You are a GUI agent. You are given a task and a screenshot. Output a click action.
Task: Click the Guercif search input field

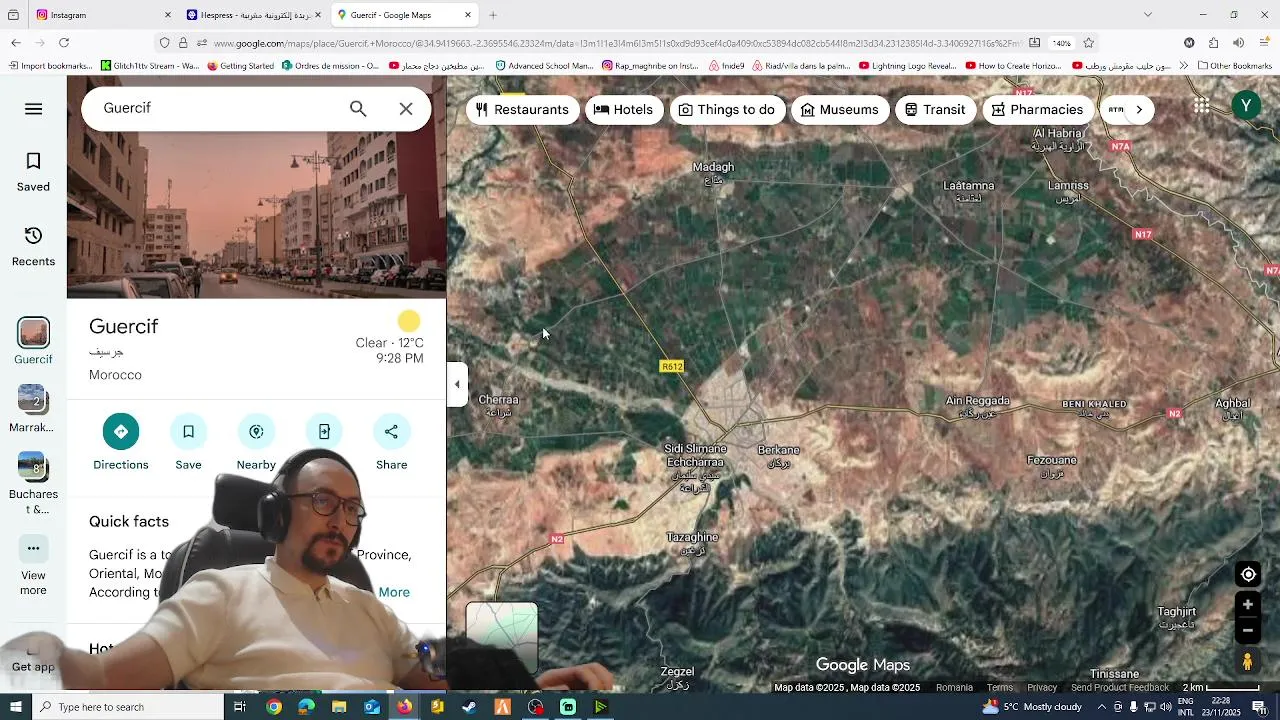220,108
